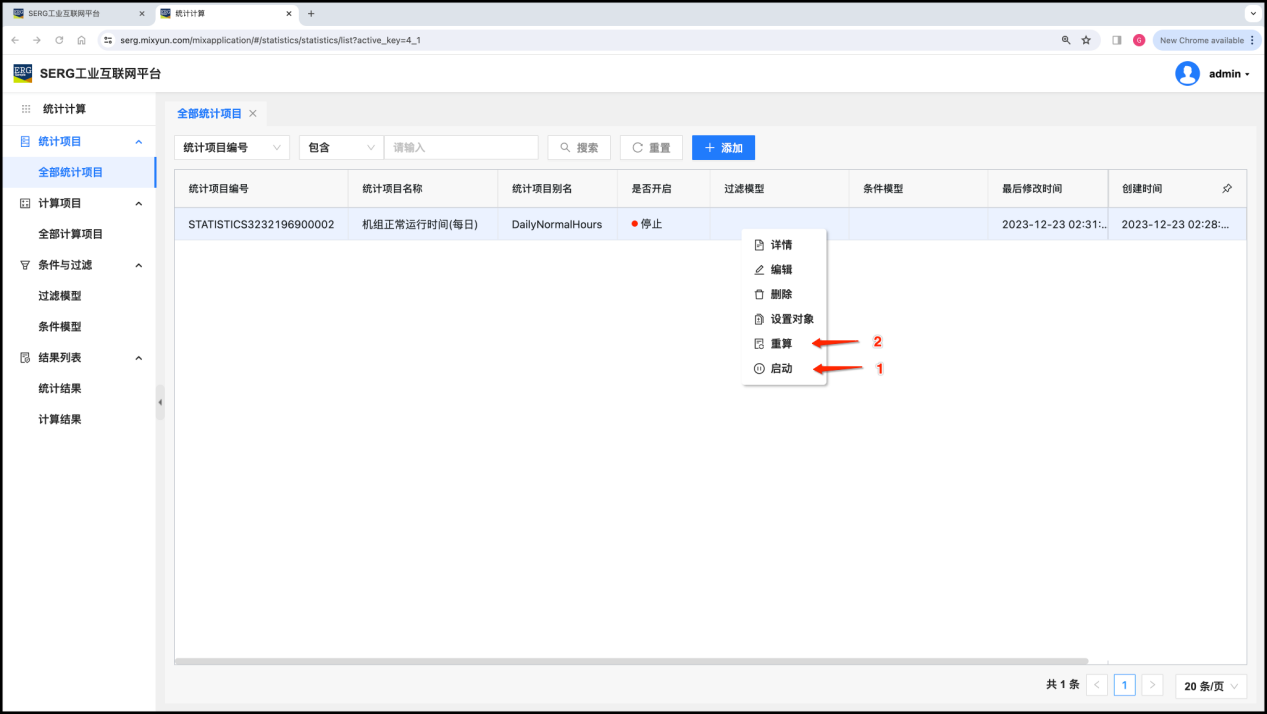Screen dimensions: 1267x714
Task: Open the 20 条/页 page size dropdown
Action: pos(1210,686)
